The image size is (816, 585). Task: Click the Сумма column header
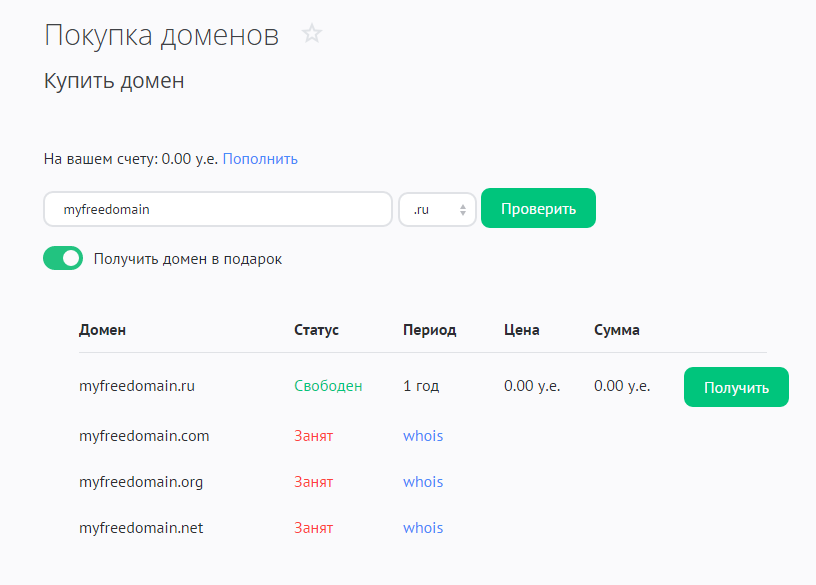(x=616, y=330)
